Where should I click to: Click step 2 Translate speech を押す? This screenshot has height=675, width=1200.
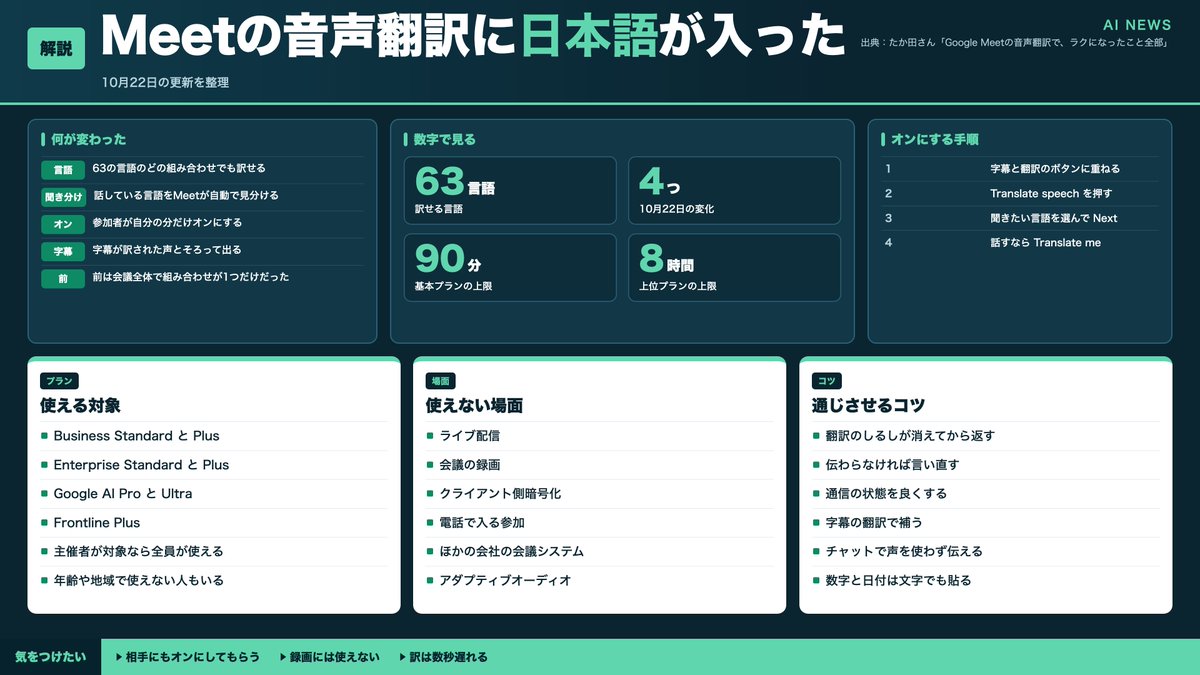1021,193
